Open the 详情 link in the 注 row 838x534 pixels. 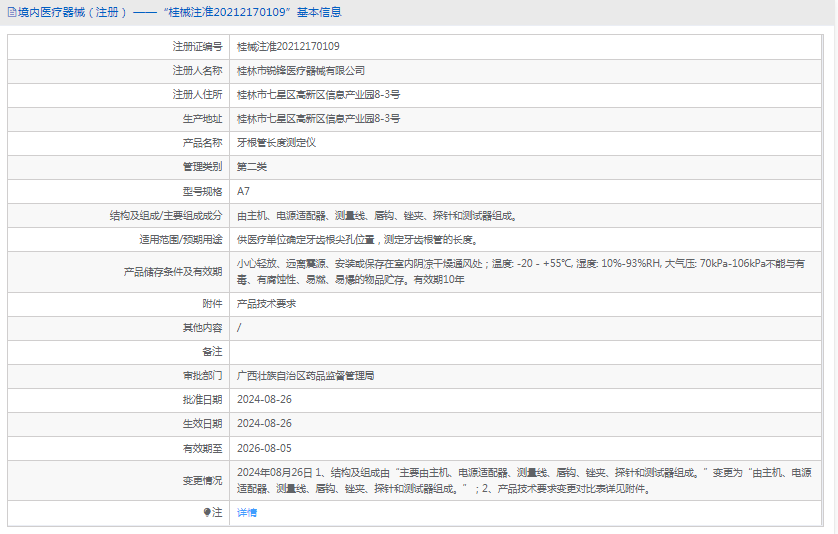[246, 513]
